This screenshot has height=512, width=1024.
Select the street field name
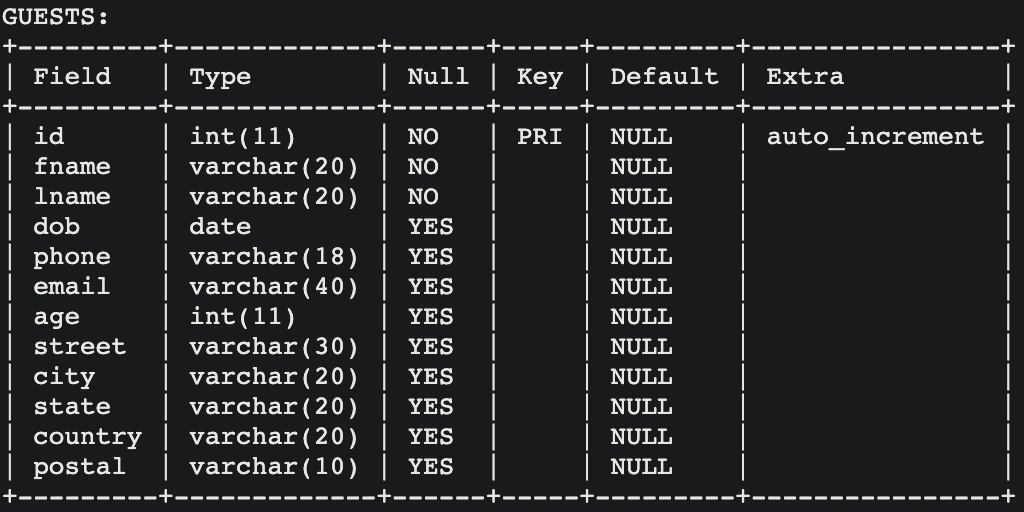(80, 347)
